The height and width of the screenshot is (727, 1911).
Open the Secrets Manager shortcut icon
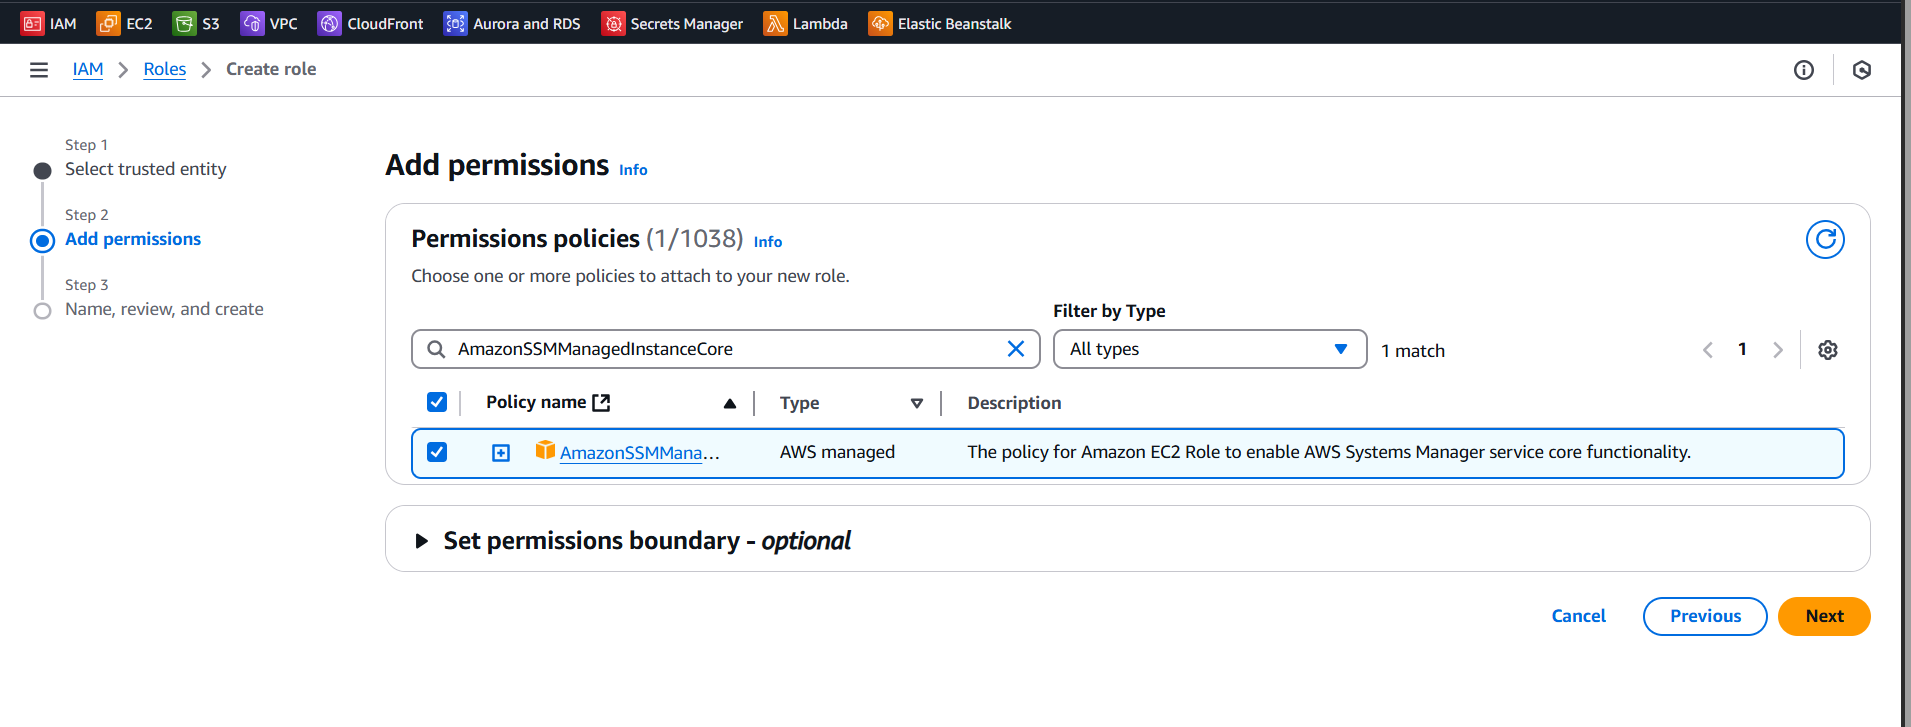(x=613, y=23)
